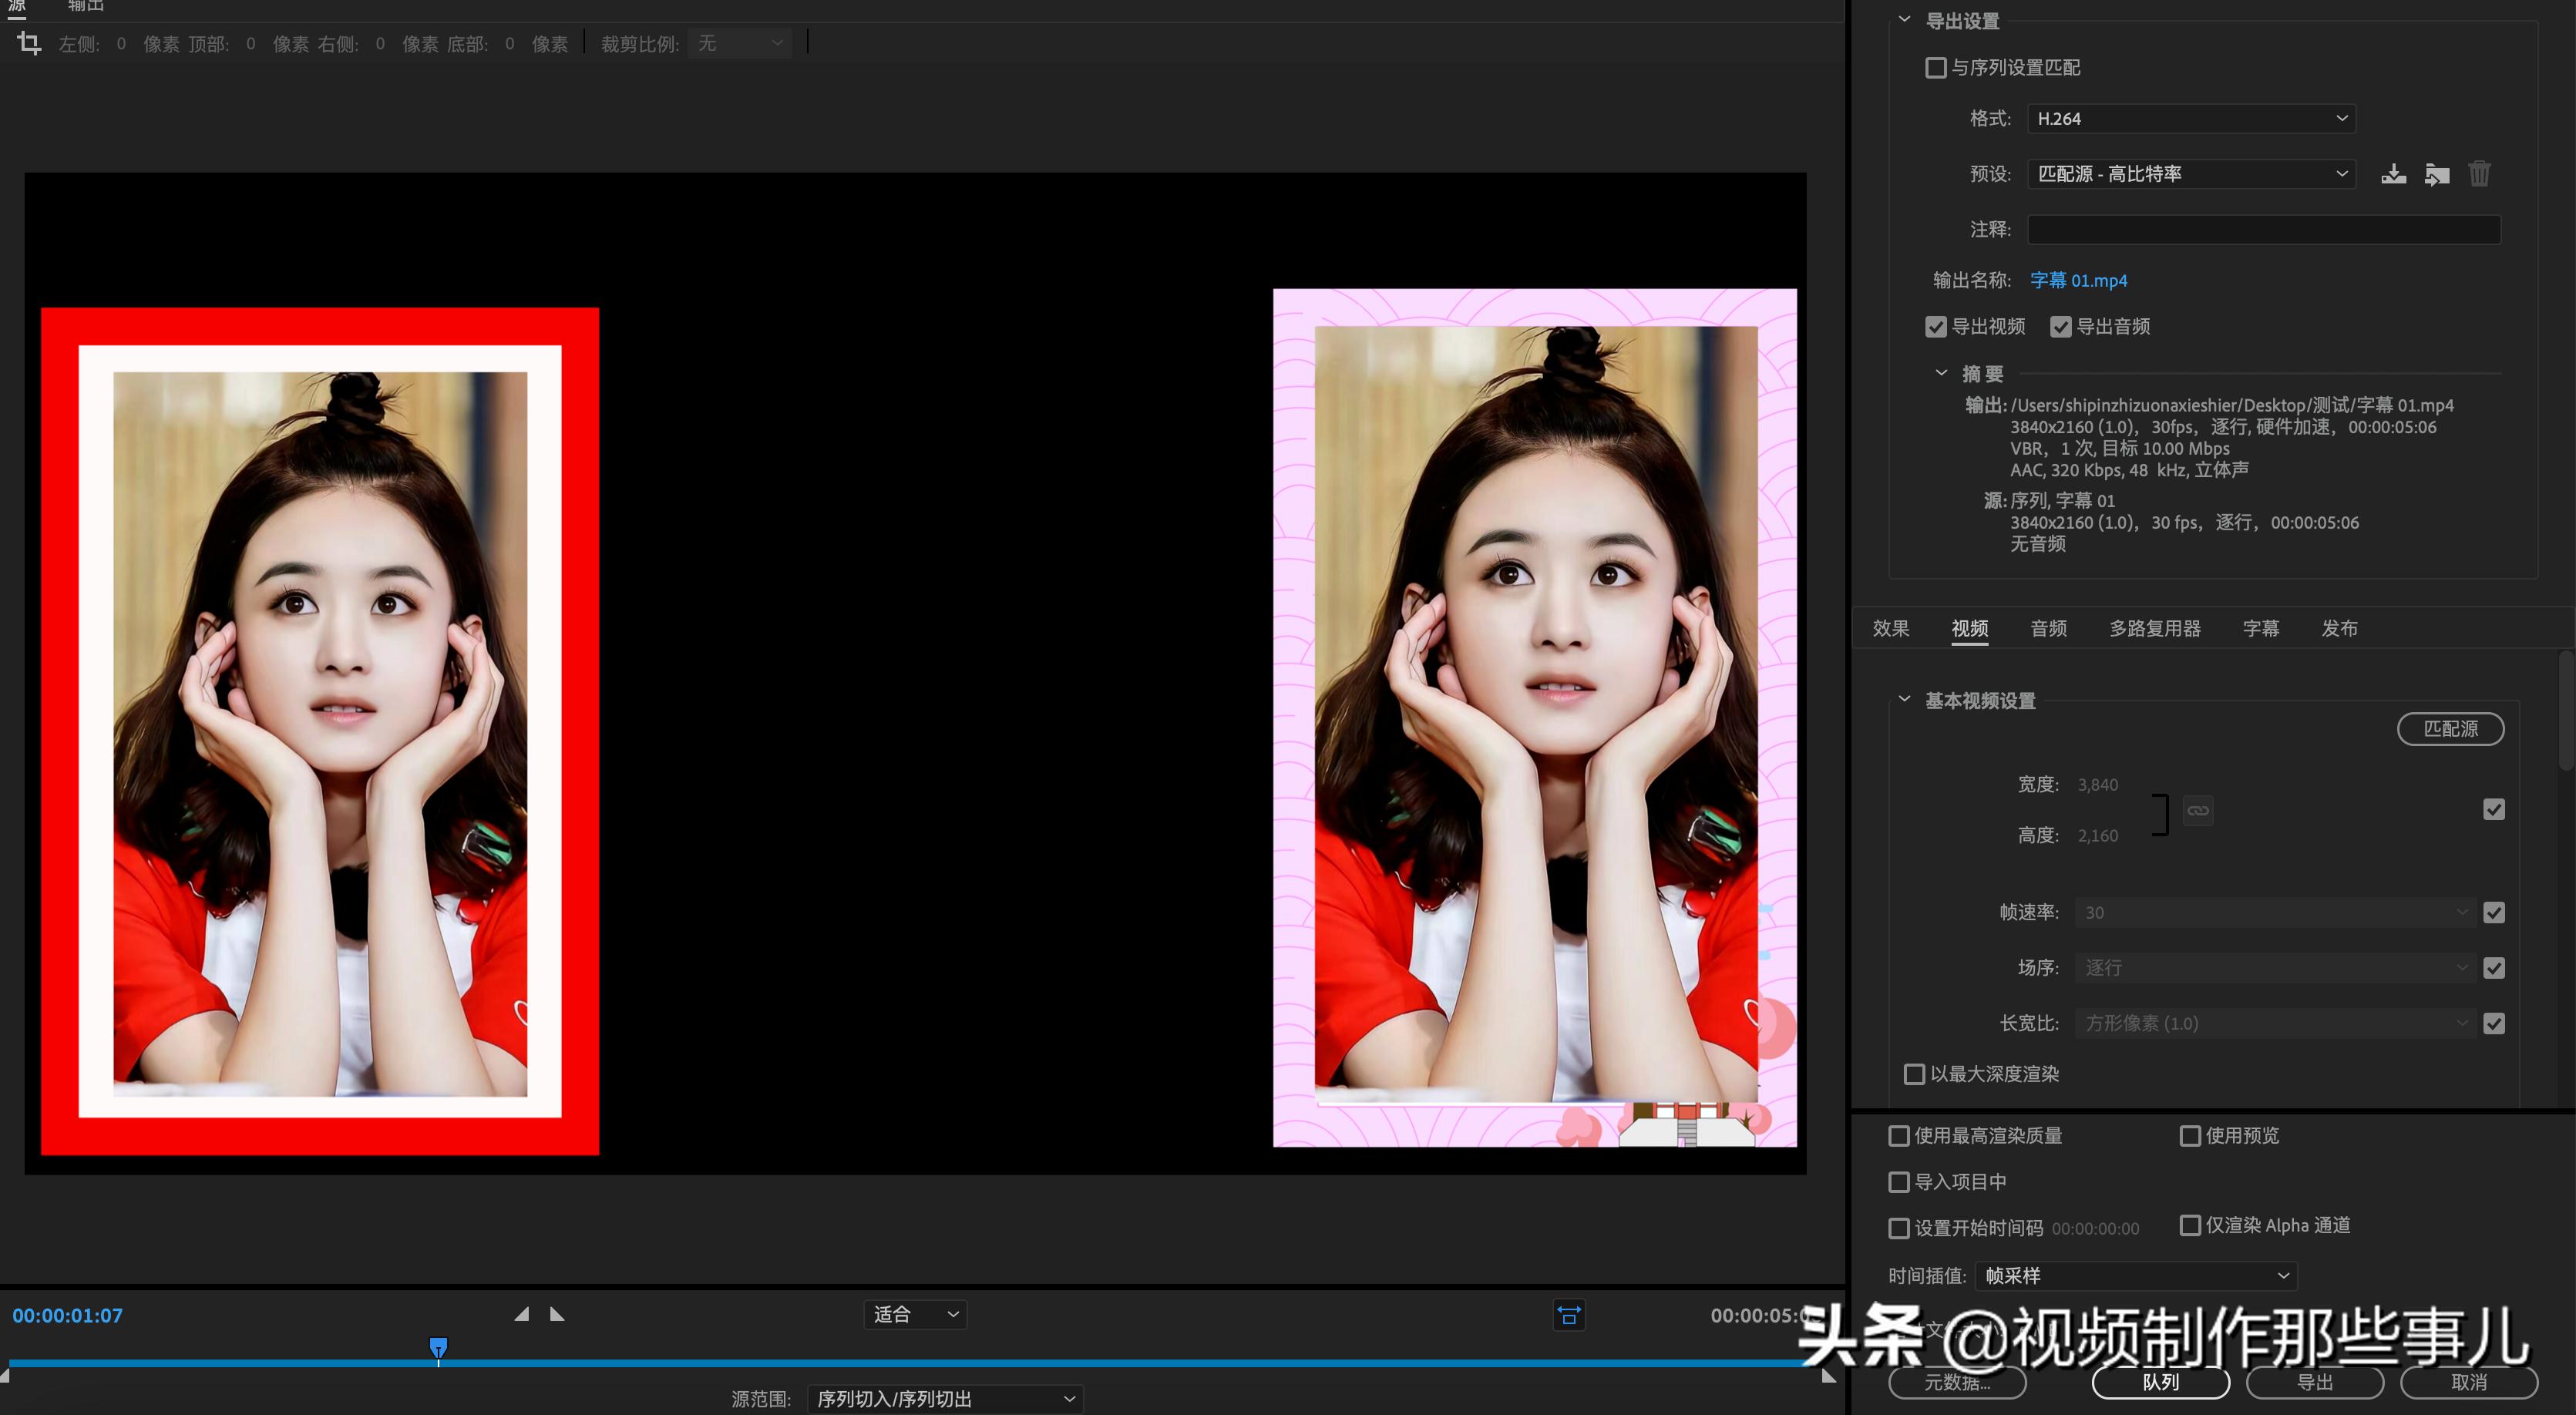
Task: Open the 时间插值 dropdown
Action: coord(2136,1275)
